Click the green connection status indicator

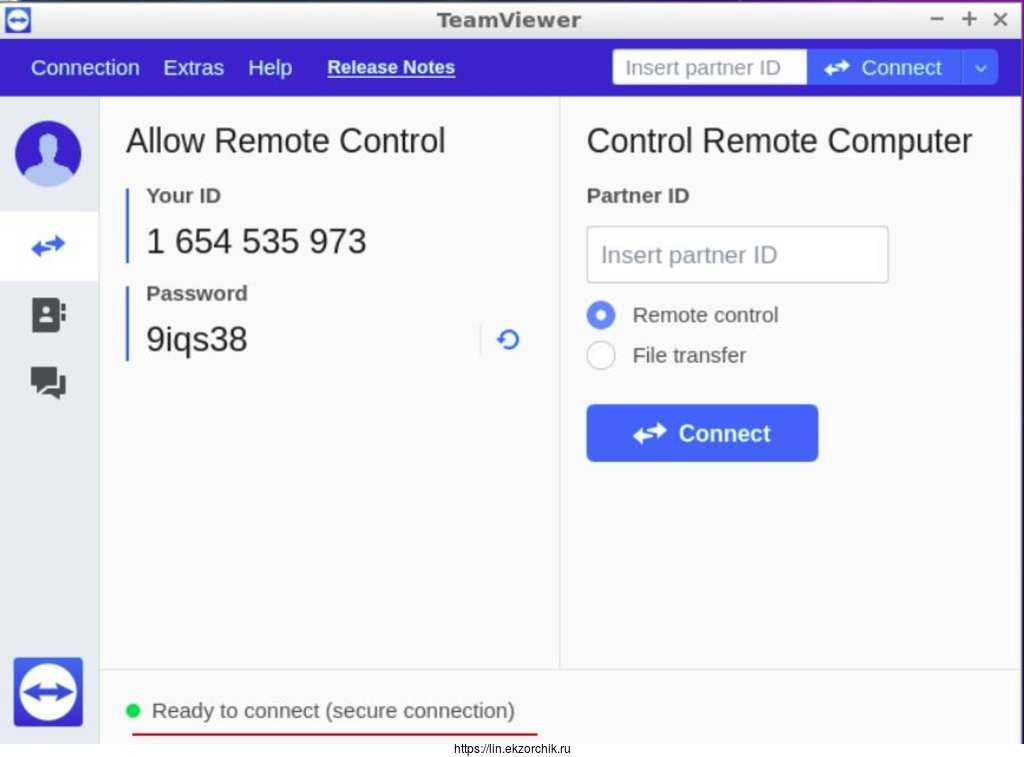(x=133, y=711)
